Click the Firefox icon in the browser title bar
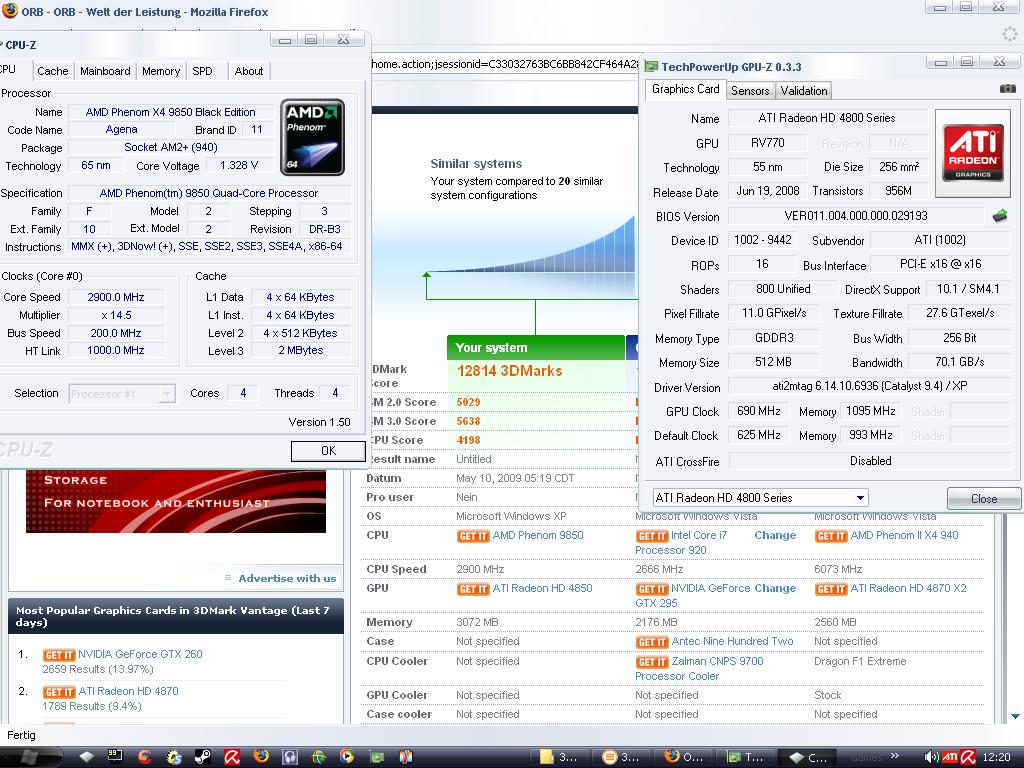1024x768 pixels. click(9, 11)
